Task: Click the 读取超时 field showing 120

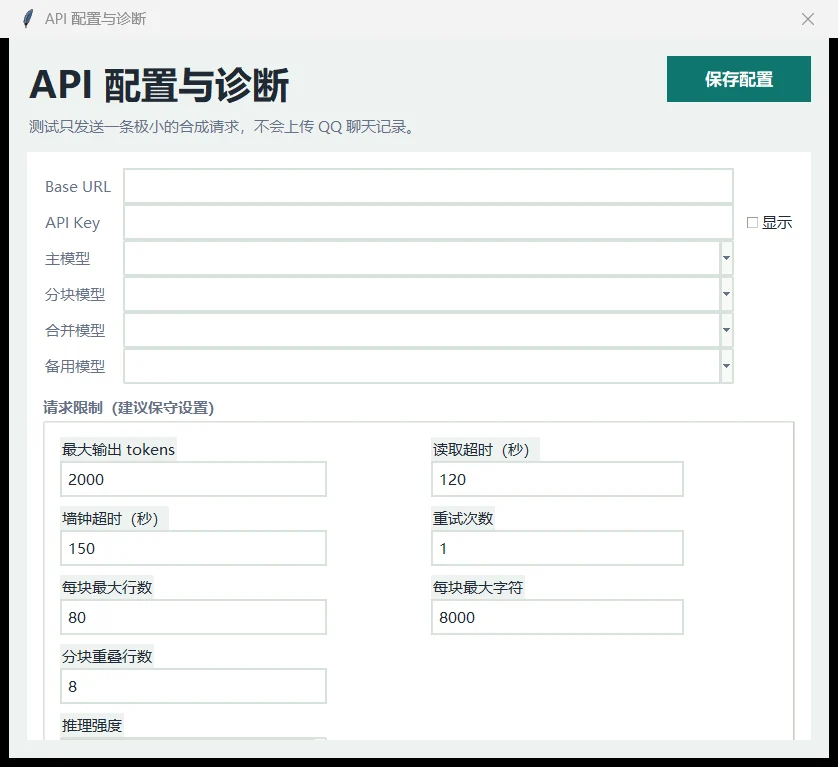Action: (557, 479)
